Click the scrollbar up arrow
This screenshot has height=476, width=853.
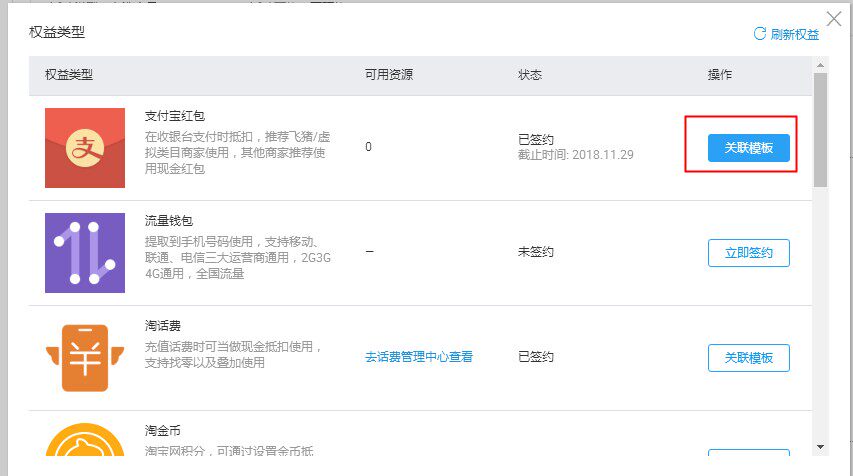coord(820,65)
